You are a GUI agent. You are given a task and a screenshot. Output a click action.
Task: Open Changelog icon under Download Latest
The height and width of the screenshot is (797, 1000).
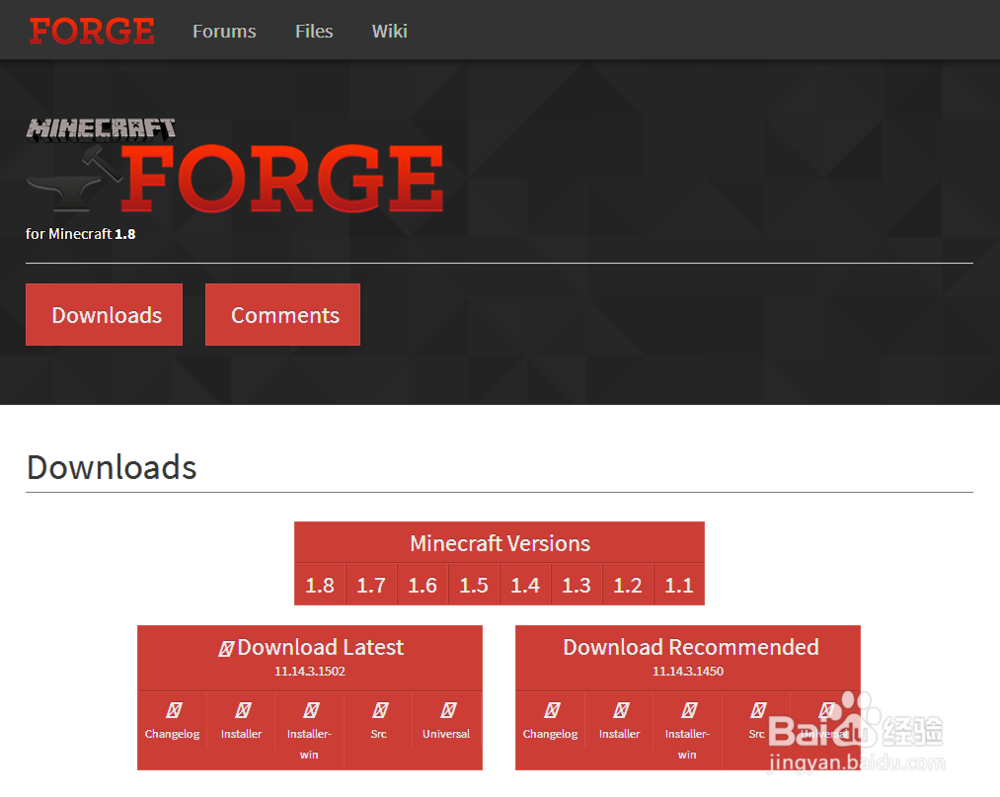point(173,710)
